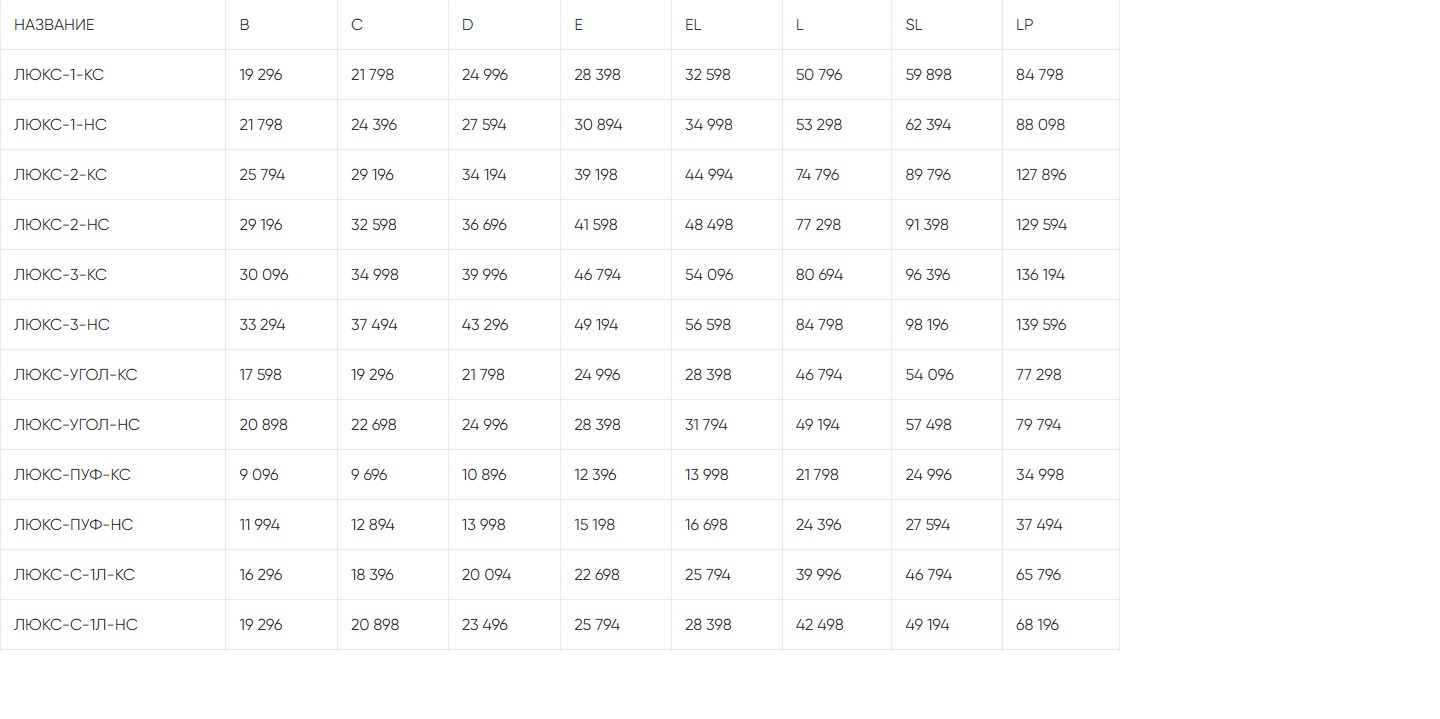1440x719 pixels.
Task: Select the 41 598 price cell
Action: (596, 225)
